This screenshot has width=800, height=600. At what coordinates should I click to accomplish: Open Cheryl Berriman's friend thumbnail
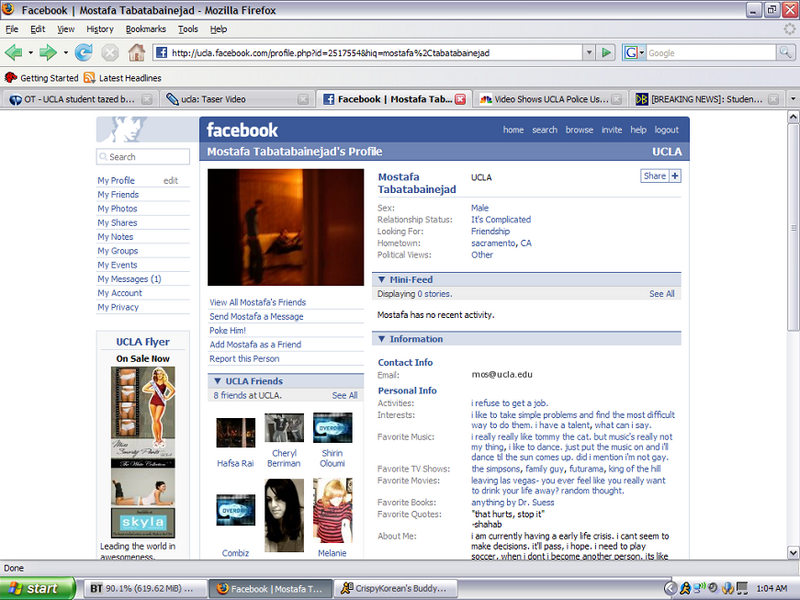[284, 428]
